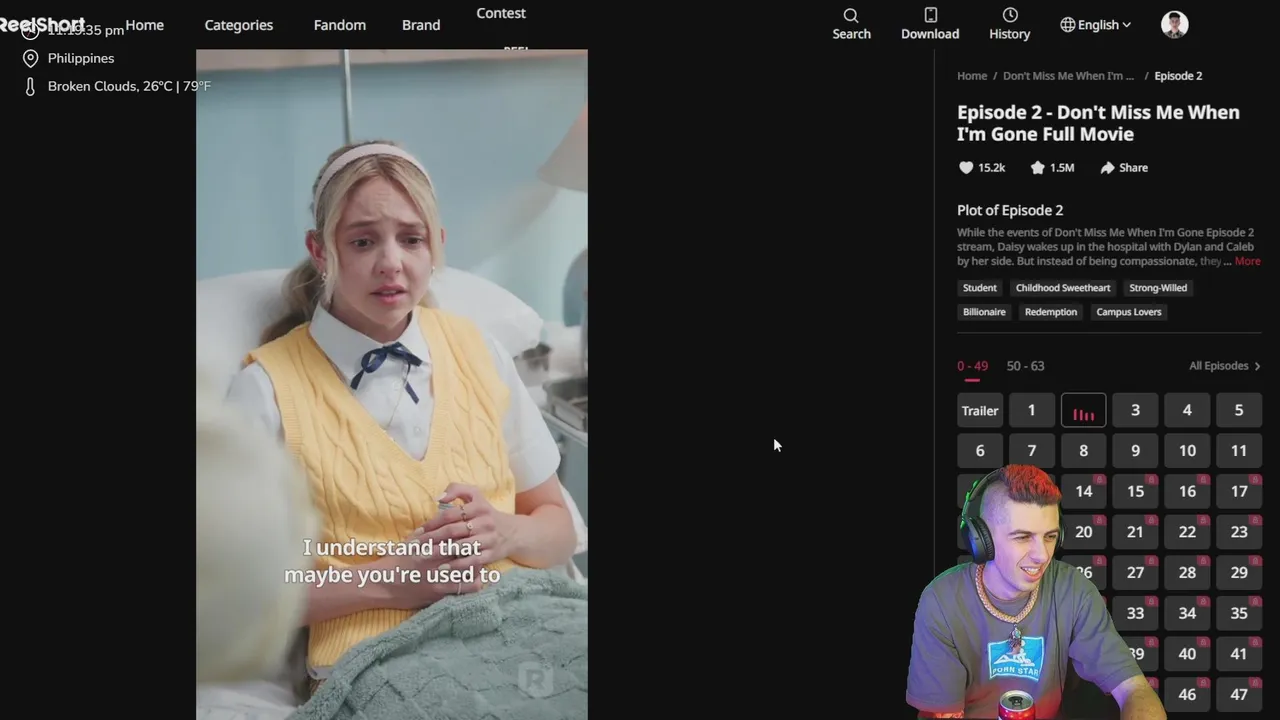Play episode 11
Viewport: 1280px width, 720px height.
point(1239,451)
